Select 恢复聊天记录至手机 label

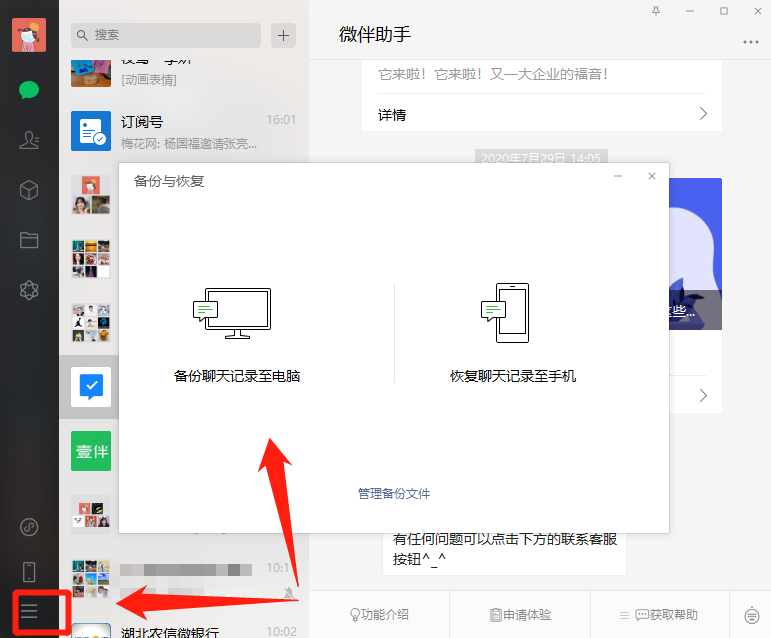(513, 376)
